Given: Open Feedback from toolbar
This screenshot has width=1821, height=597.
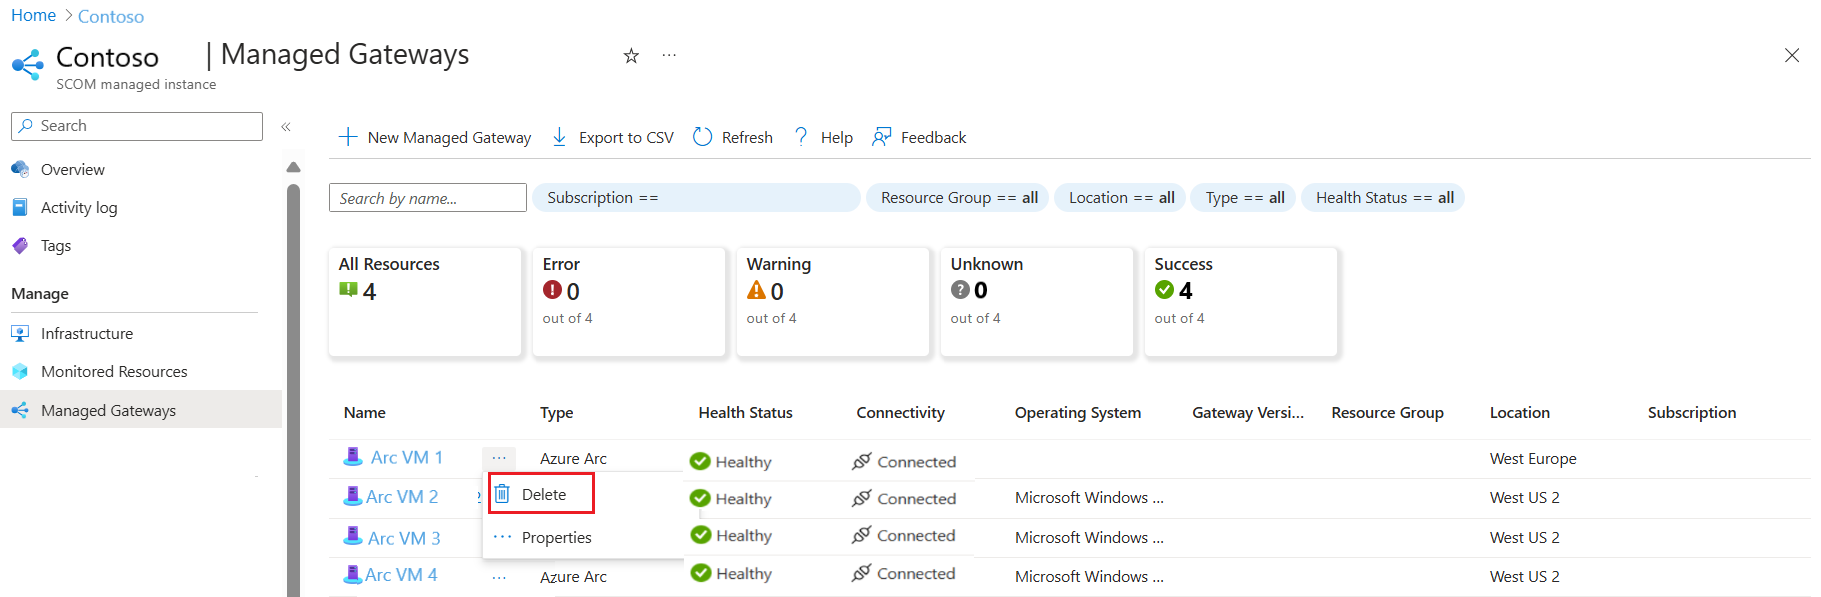Looking at the screenshot, I should coord(920,137).
